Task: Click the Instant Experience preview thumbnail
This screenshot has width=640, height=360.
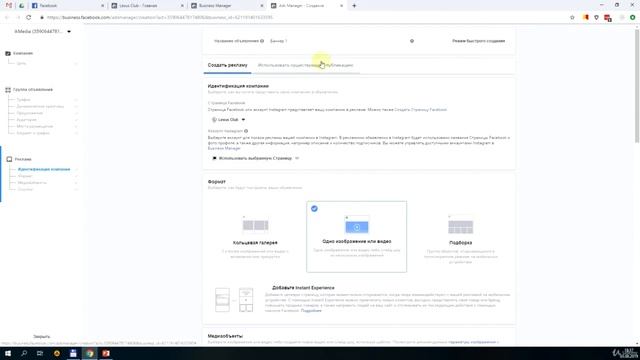Action: [234, 300]
